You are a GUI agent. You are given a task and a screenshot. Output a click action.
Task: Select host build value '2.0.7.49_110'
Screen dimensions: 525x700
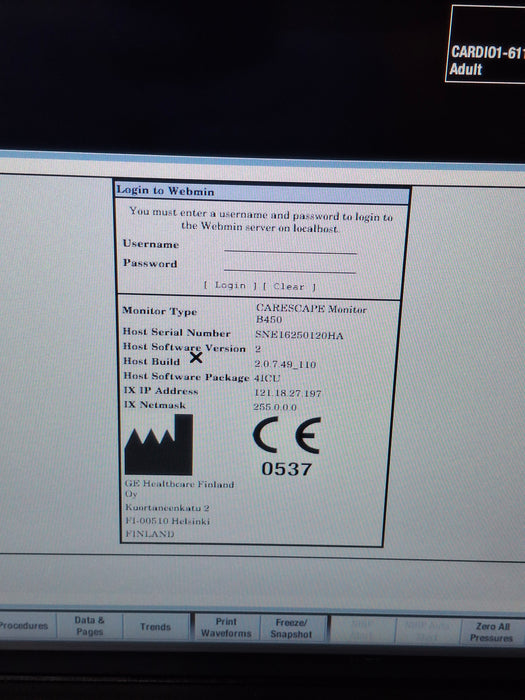[x=285, y=364]
